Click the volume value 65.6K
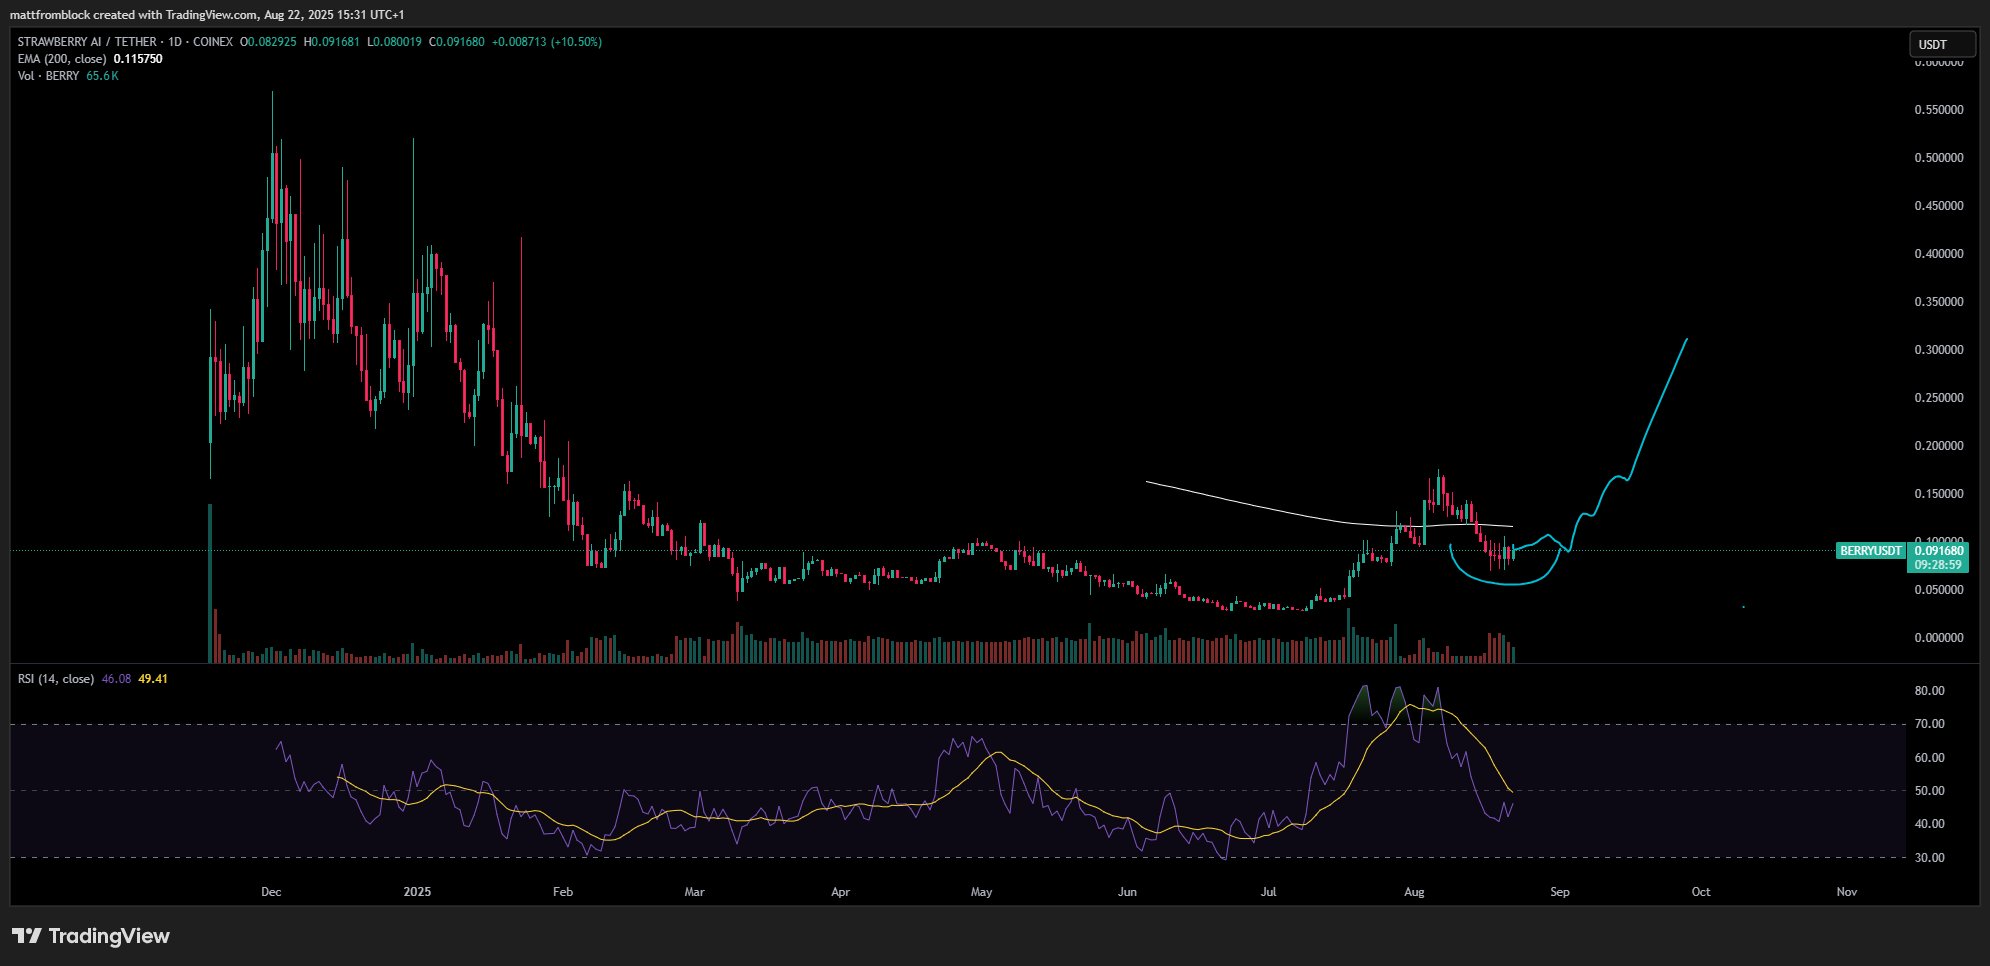Screen dimensions: 1990x966 (102, 76)
